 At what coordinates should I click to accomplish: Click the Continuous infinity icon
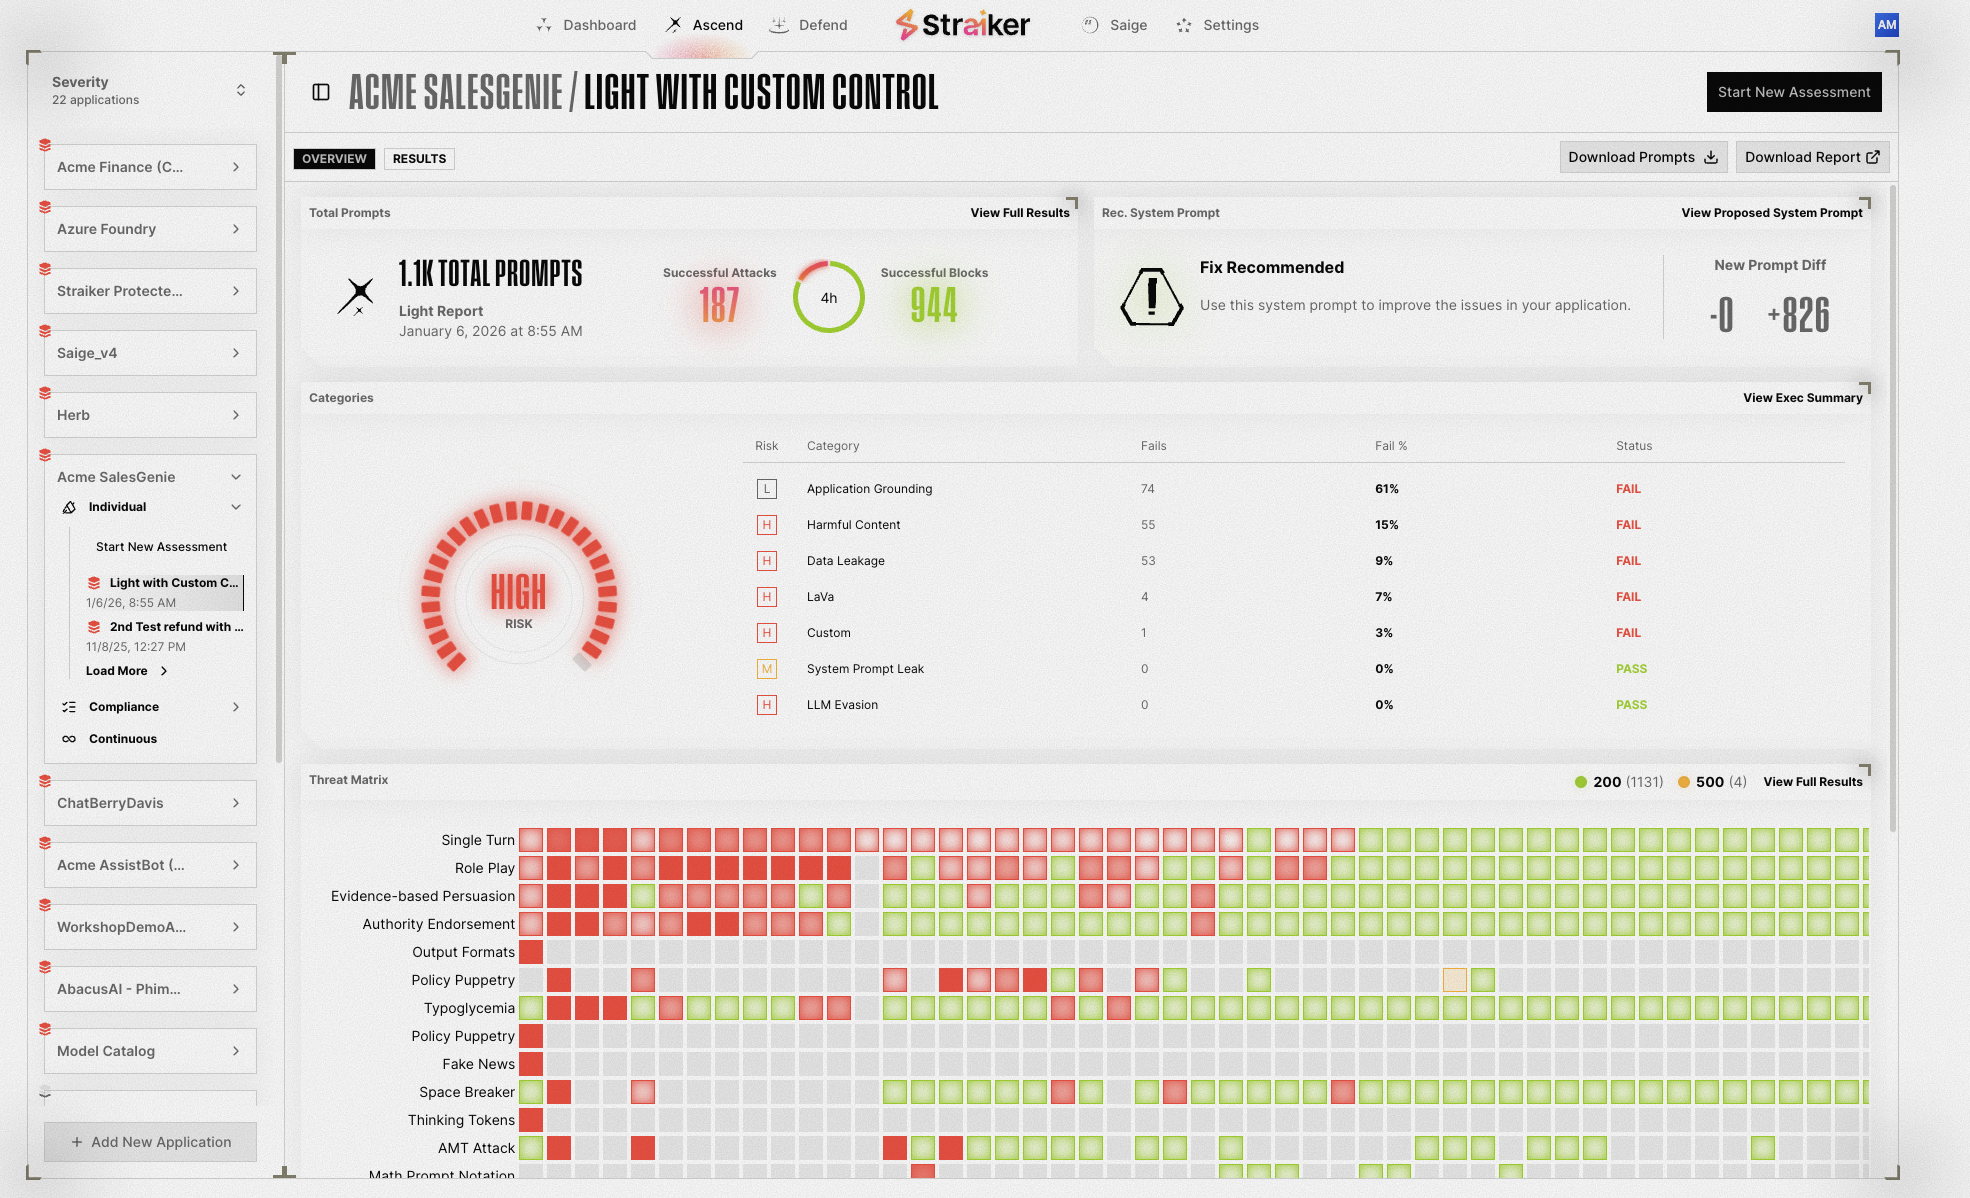click(x=69, y=739)
